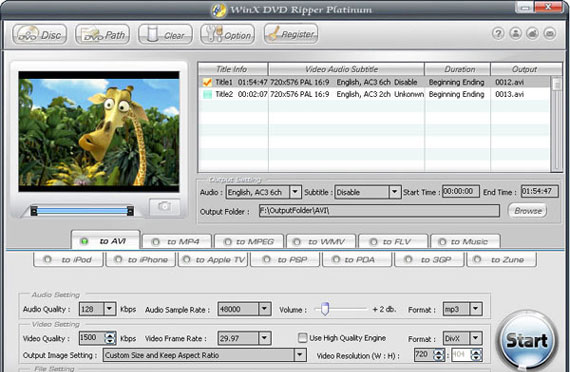The image size is (570, 372).
Task: Open the Audio track dropdown
Action: click(x=295, y=192)
